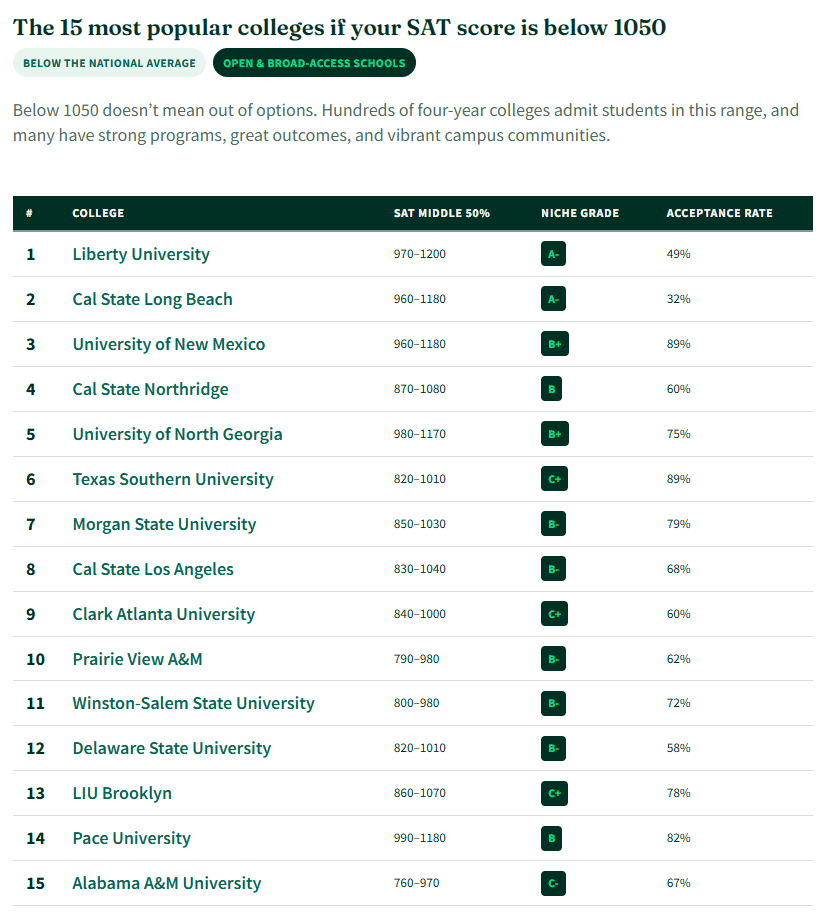Go to Winston-Salem State University

[193, 703]
